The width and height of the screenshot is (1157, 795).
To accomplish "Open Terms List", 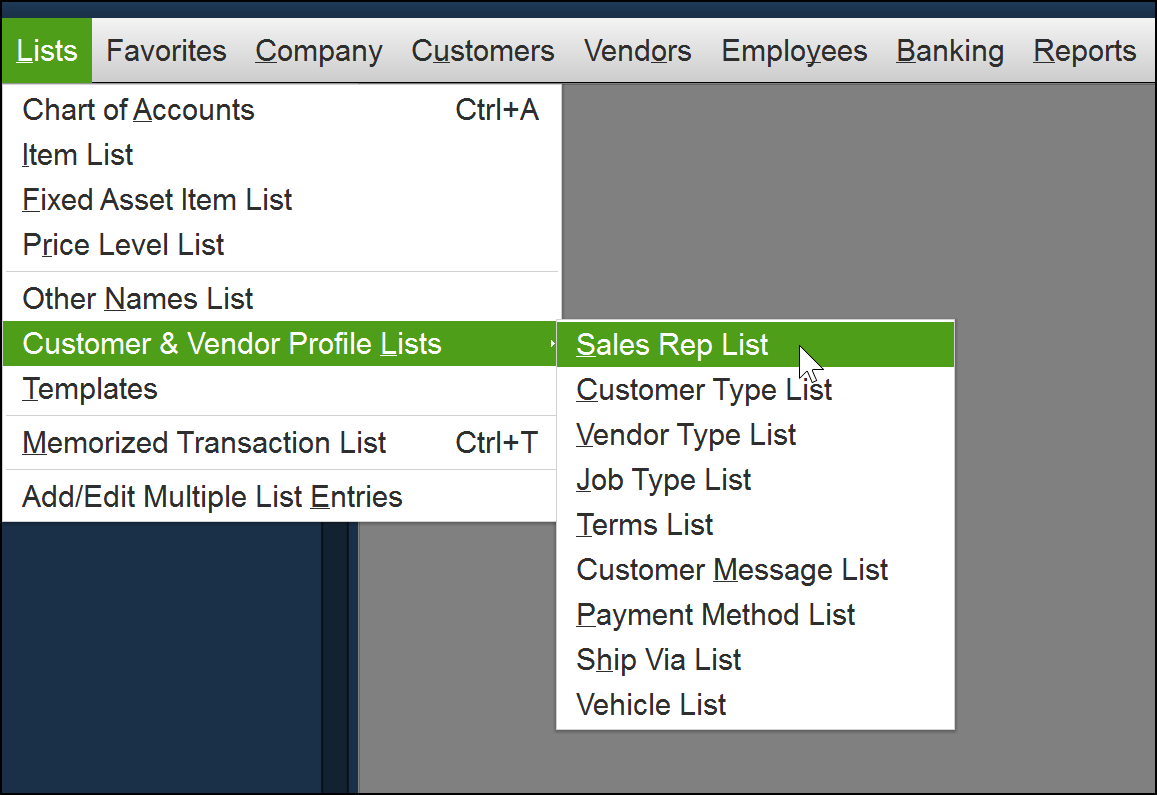I will pos(755,525).
